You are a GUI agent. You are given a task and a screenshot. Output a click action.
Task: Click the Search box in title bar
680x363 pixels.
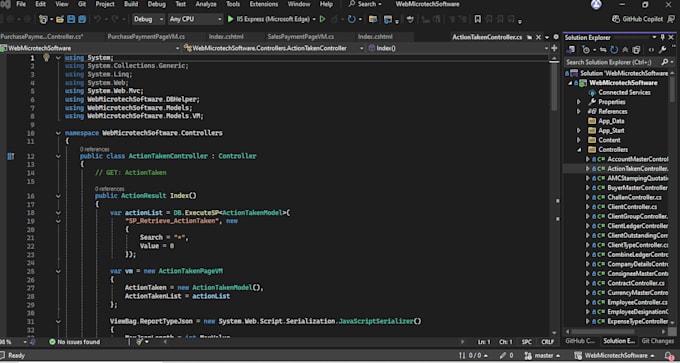click(x=366, y=4)
